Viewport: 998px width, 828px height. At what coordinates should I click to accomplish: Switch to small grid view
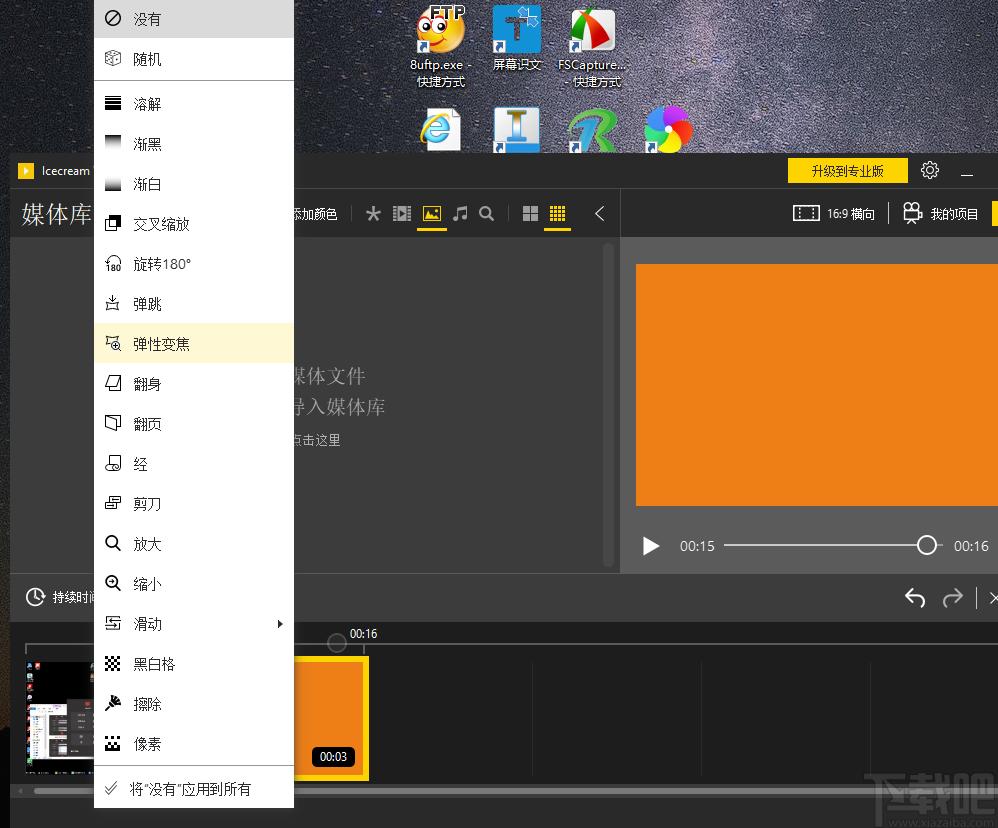click(558, 214)
